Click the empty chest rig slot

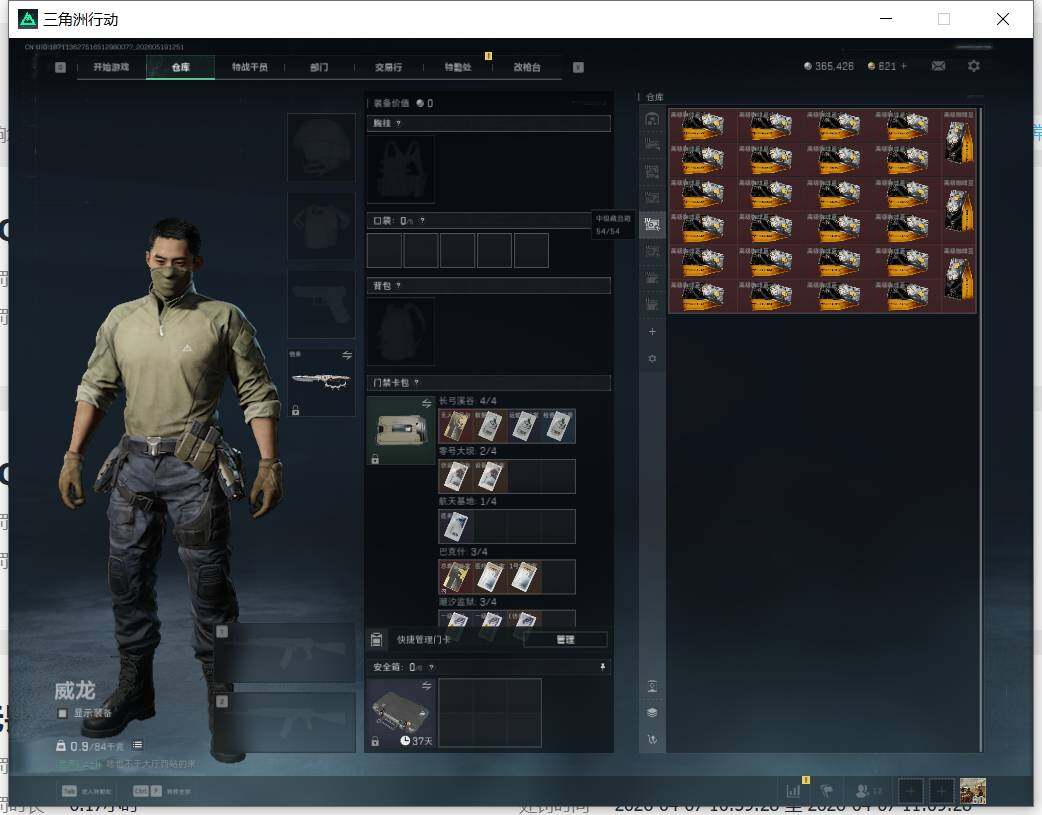[401, 170]
